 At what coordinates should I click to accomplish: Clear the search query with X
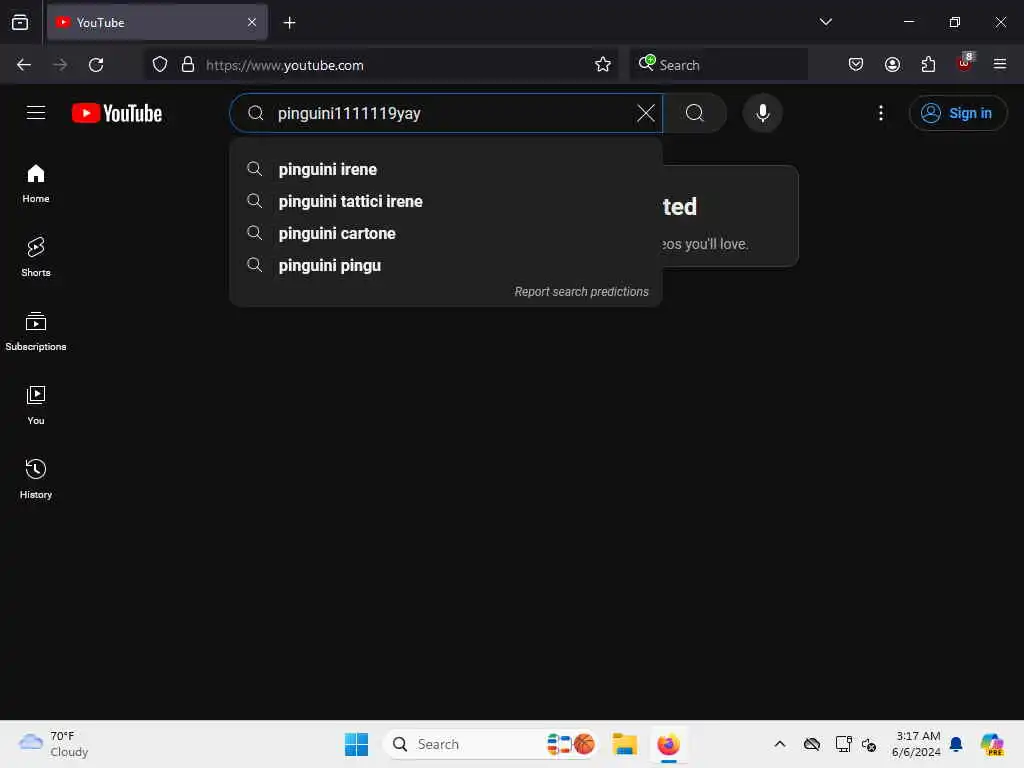(x=645, y=113)
